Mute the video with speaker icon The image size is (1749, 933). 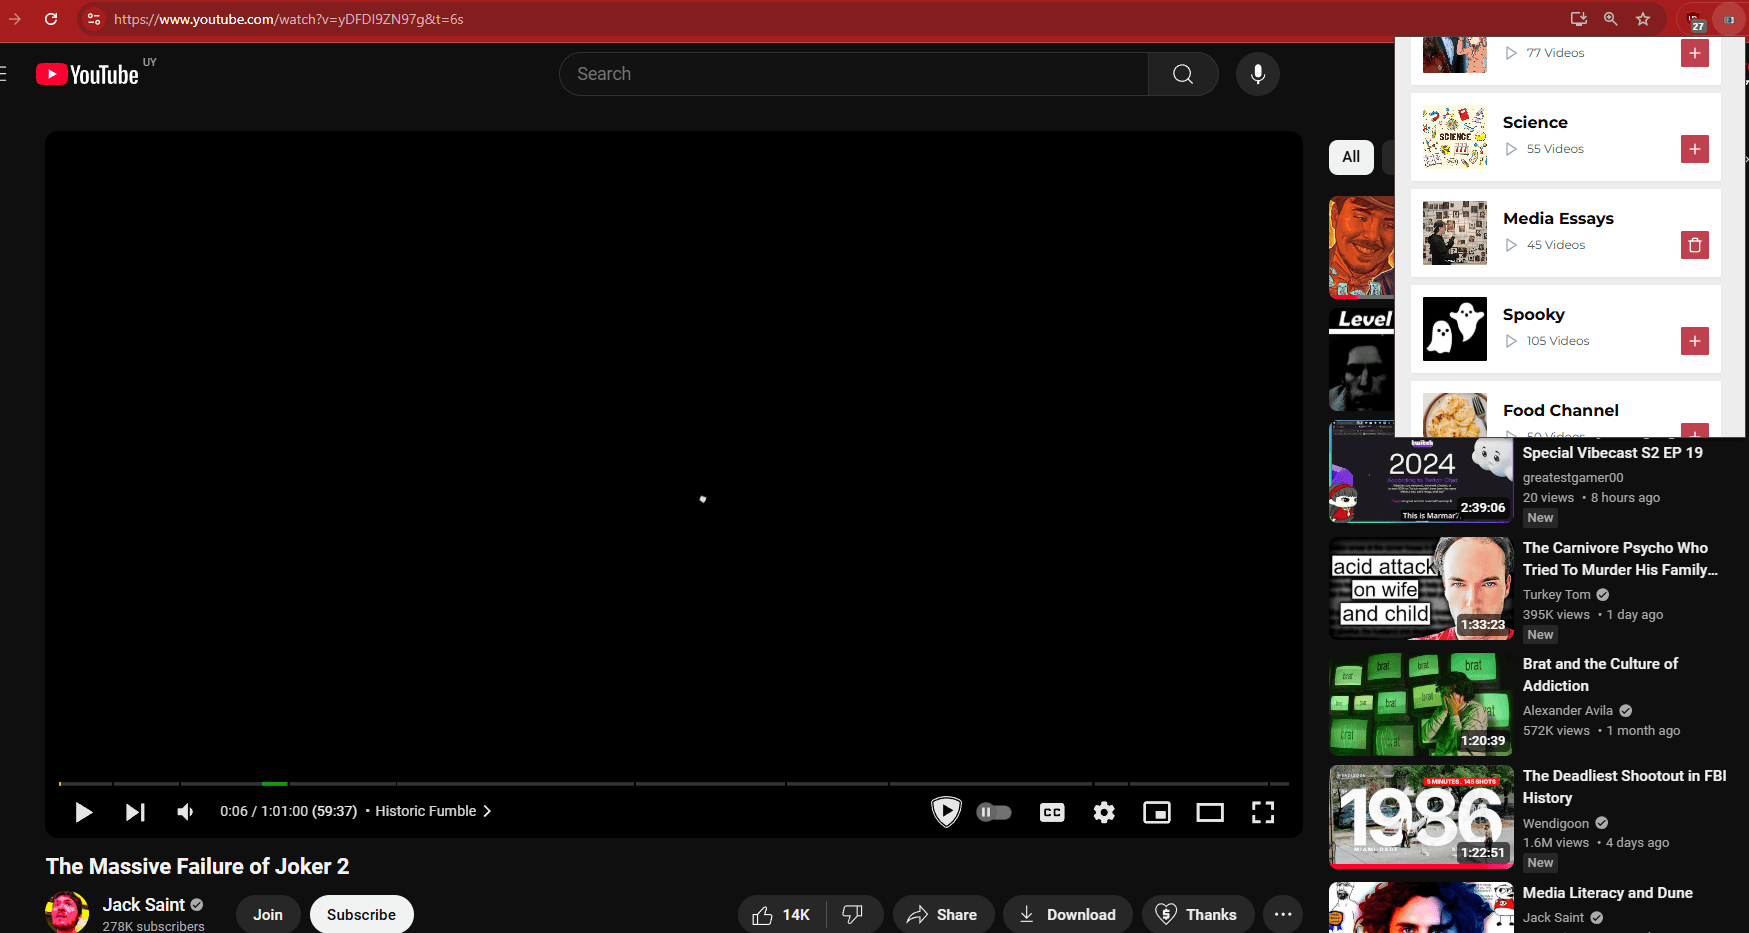tap(186, 812)
